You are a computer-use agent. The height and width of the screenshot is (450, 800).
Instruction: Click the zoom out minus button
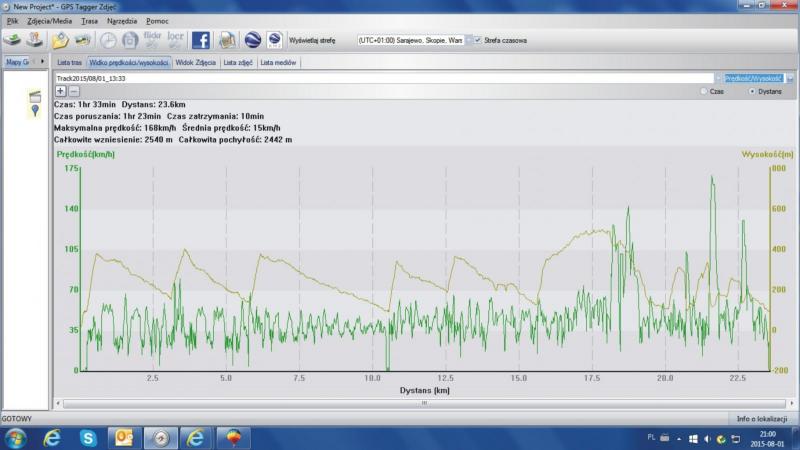coord(73,91)
